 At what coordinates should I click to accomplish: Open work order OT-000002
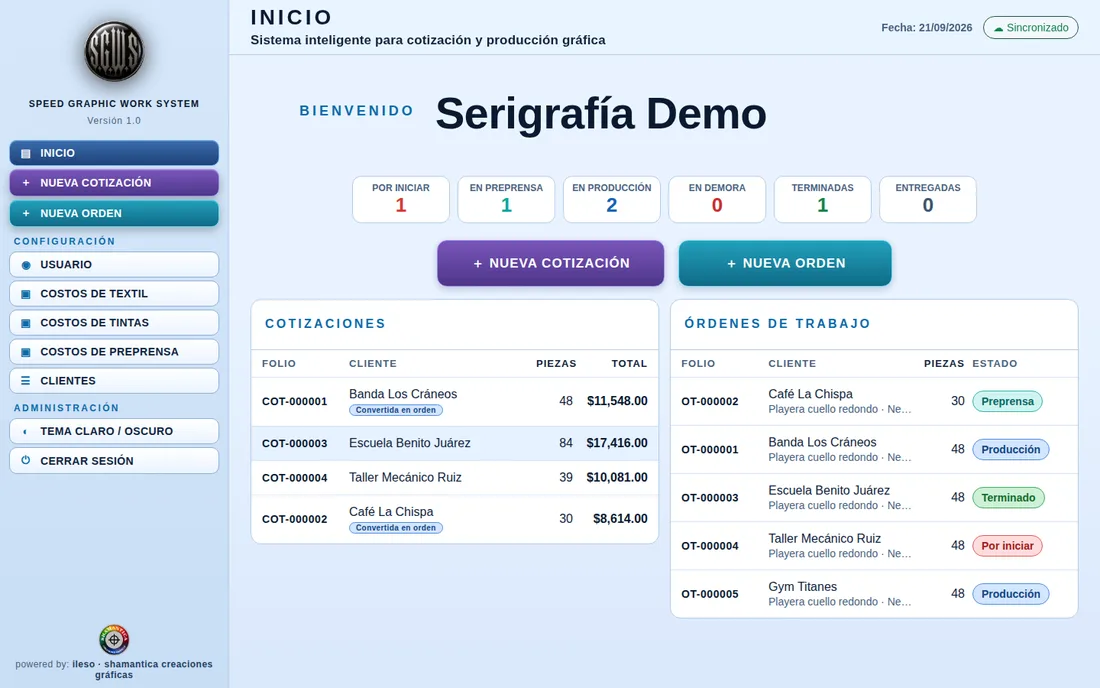874,401
